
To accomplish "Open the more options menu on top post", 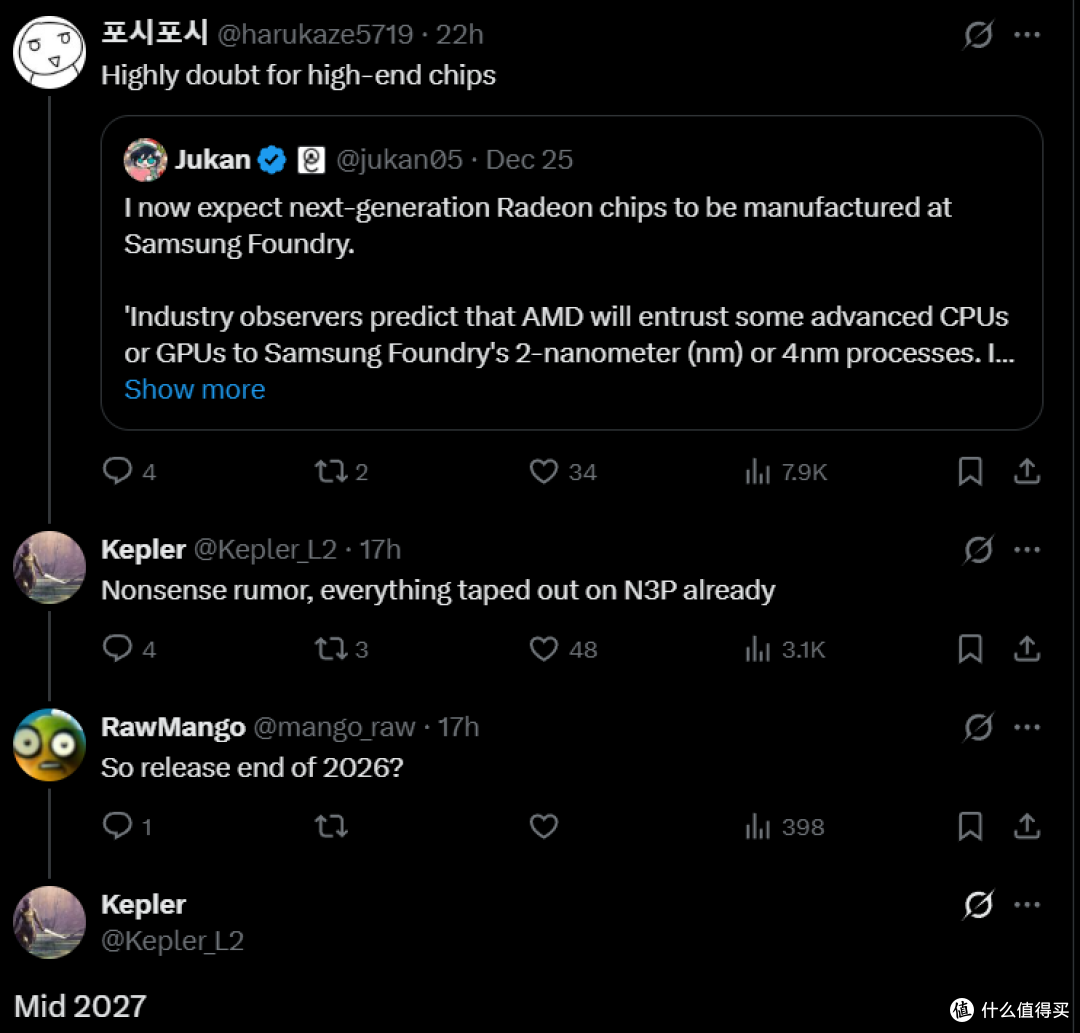I will pyautogui.click(x=1027, y=34).
